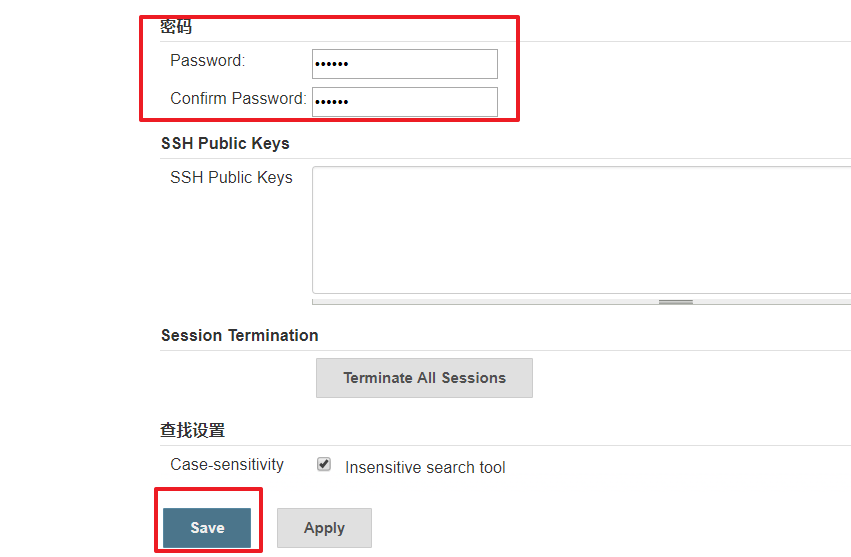Screen dimensions: 851x557
Task: Click masked dots in Confirm Password field
Action: point(332,102)
